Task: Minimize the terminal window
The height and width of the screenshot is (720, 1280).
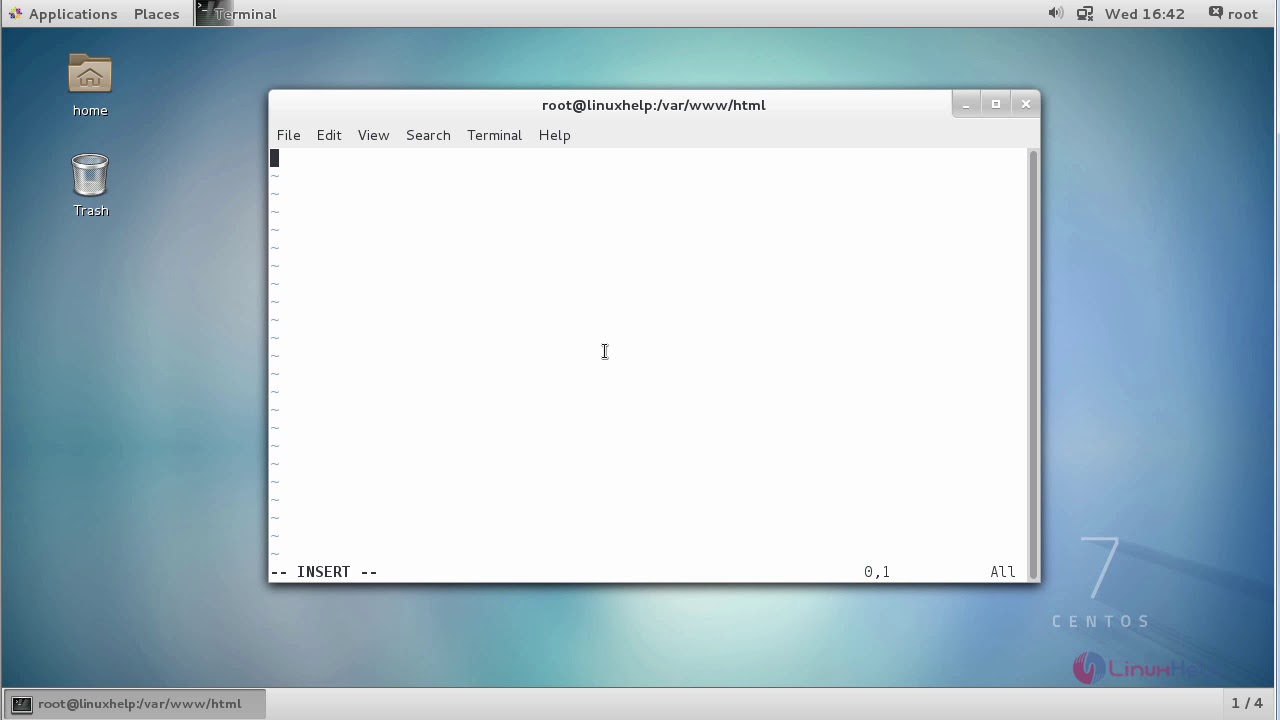Action: tap(966, 104)
